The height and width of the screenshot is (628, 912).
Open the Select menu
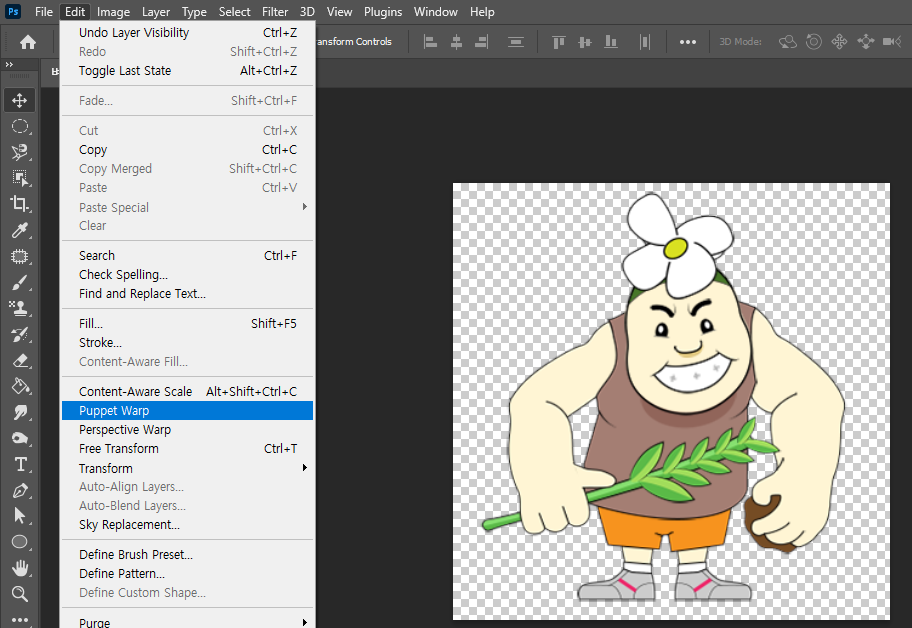pos(234,12)
